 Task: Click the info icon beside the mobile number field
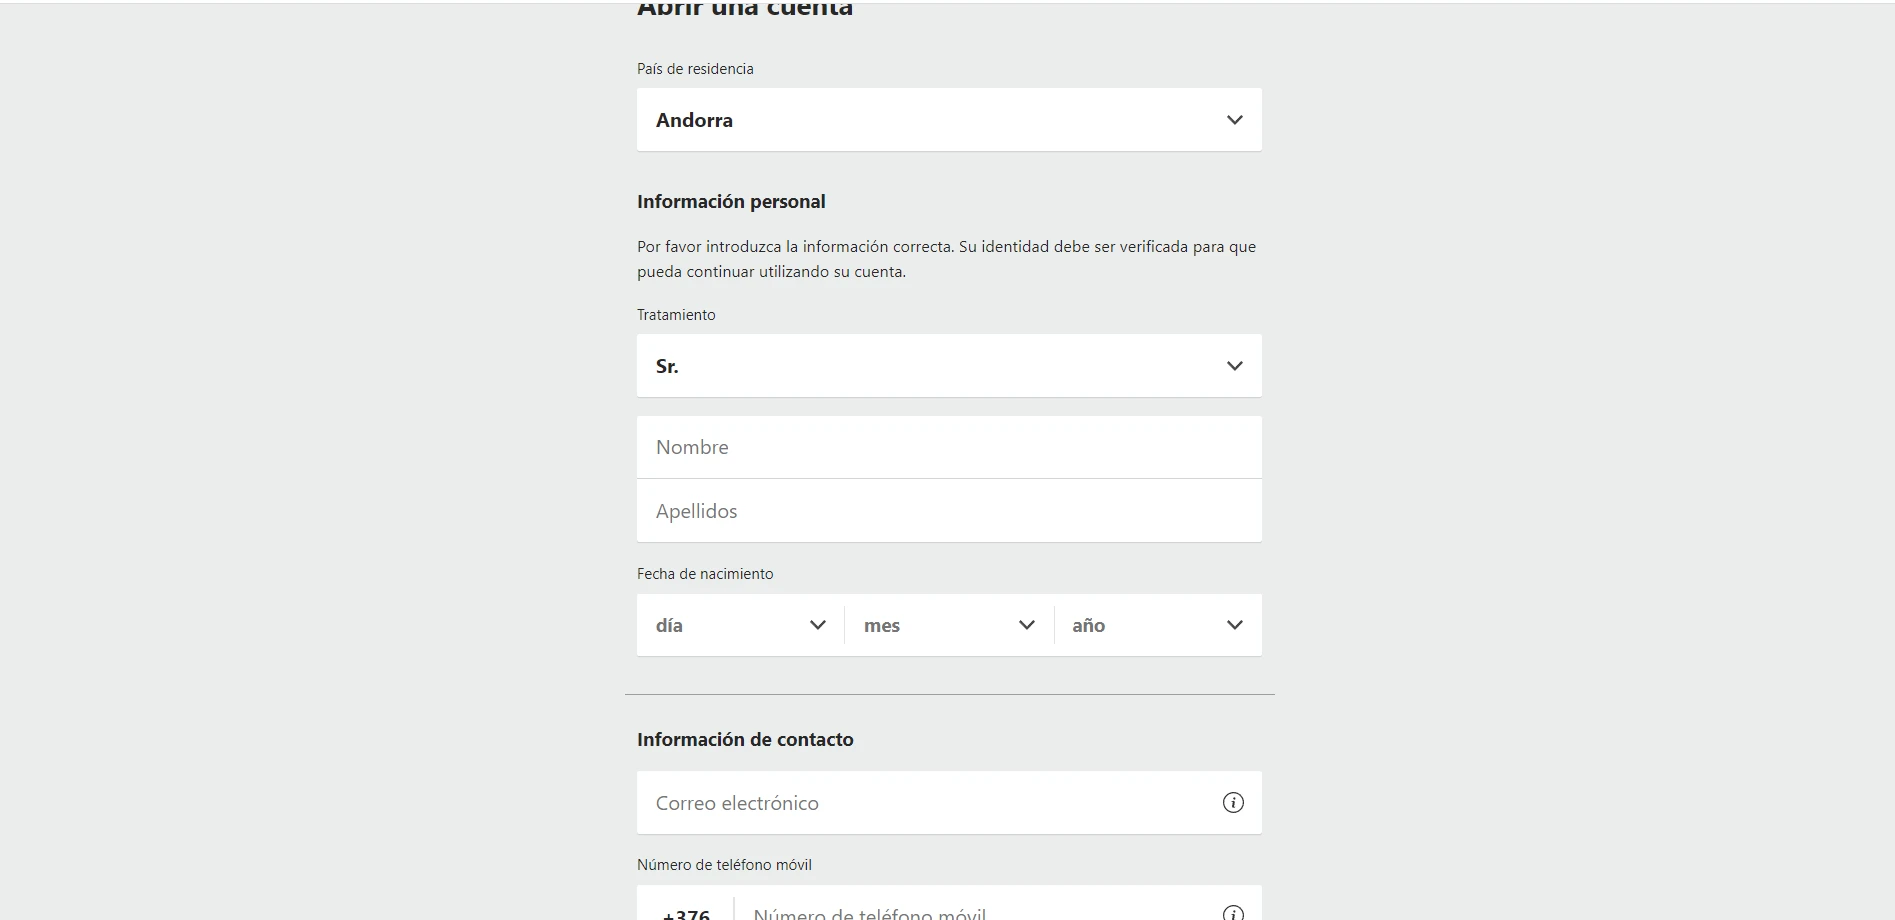pyautogui.click(x=1233, y=912)
